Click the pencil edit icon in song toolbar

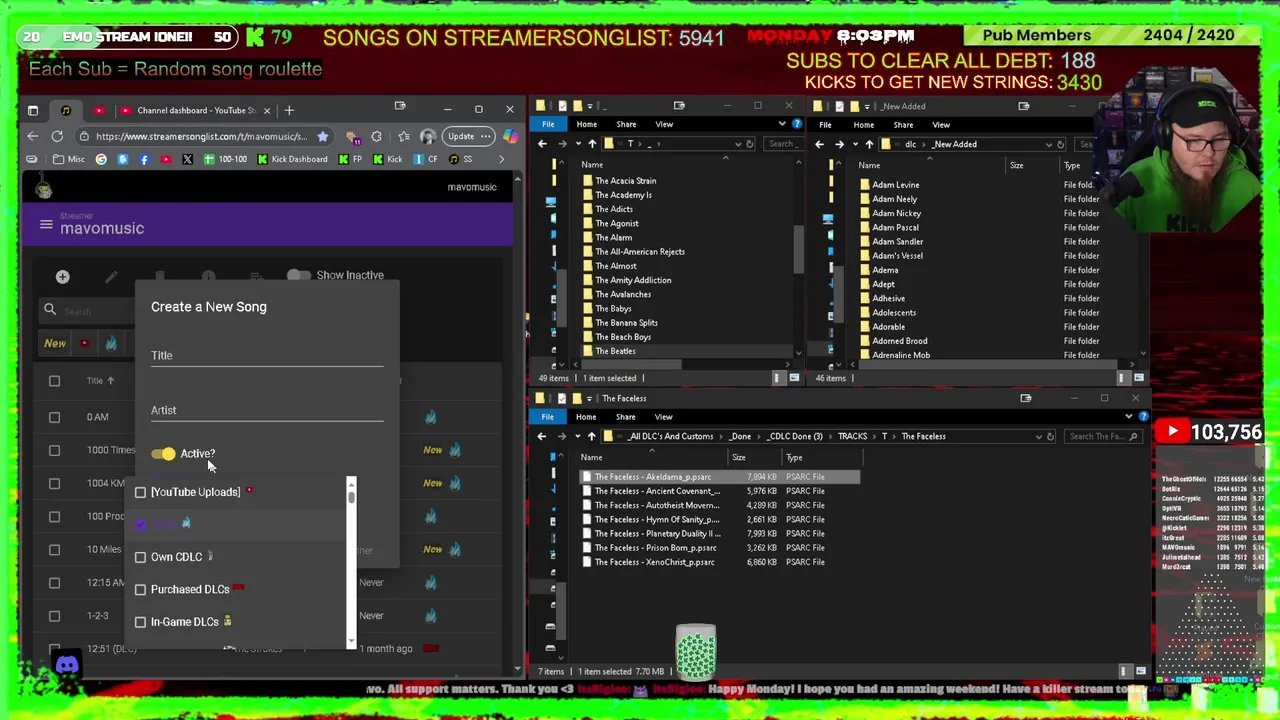click(111, 277)
